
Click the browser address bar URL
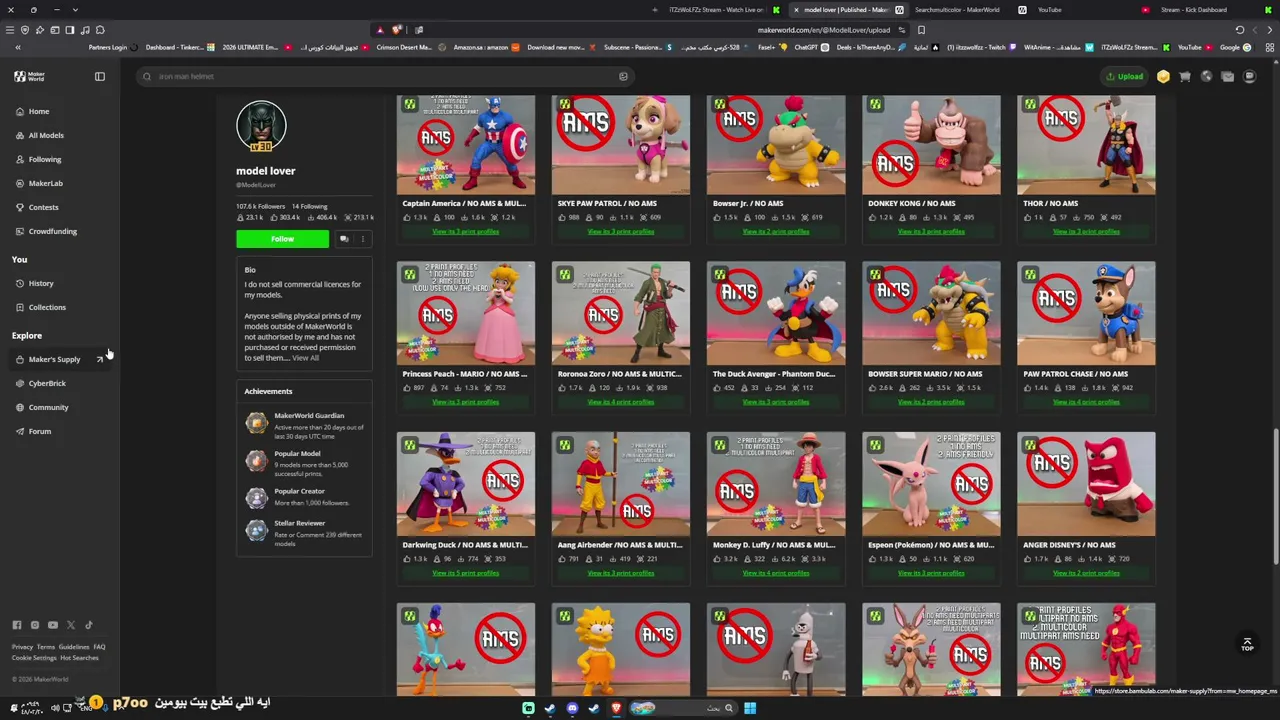coord(824,30)
